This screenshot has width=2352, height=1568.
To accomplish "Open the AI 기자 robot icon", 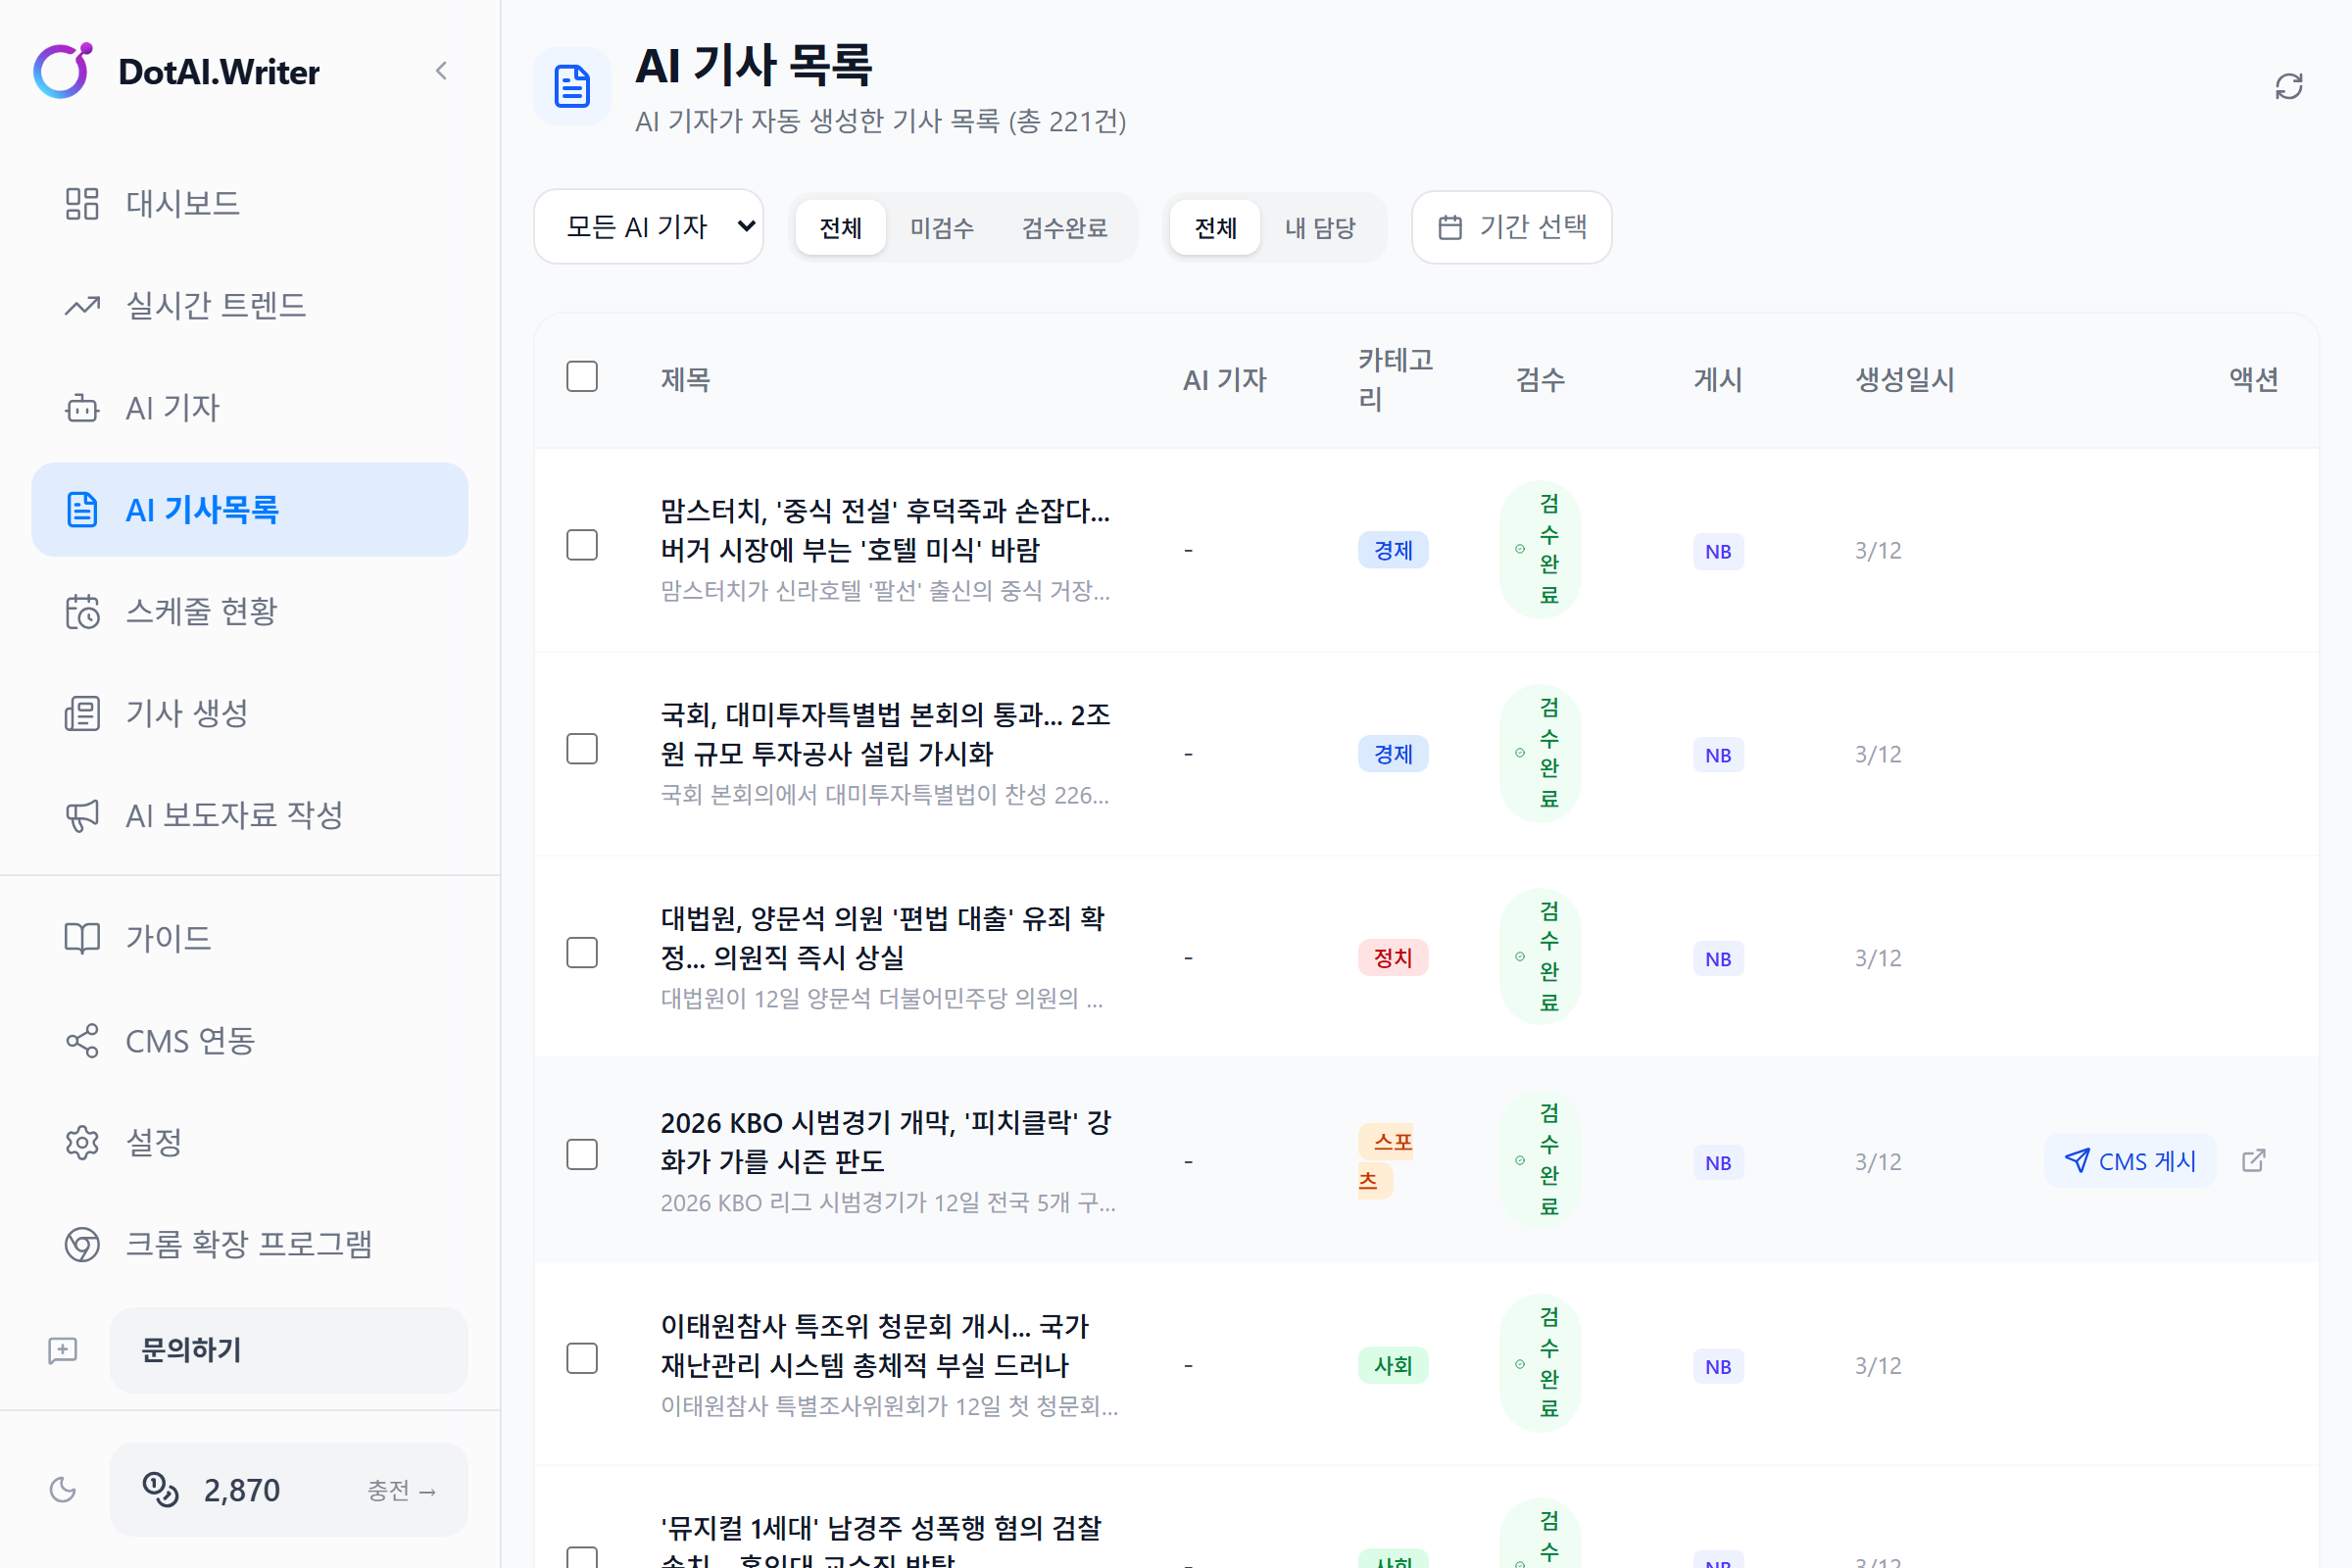I will coord(82,408).
